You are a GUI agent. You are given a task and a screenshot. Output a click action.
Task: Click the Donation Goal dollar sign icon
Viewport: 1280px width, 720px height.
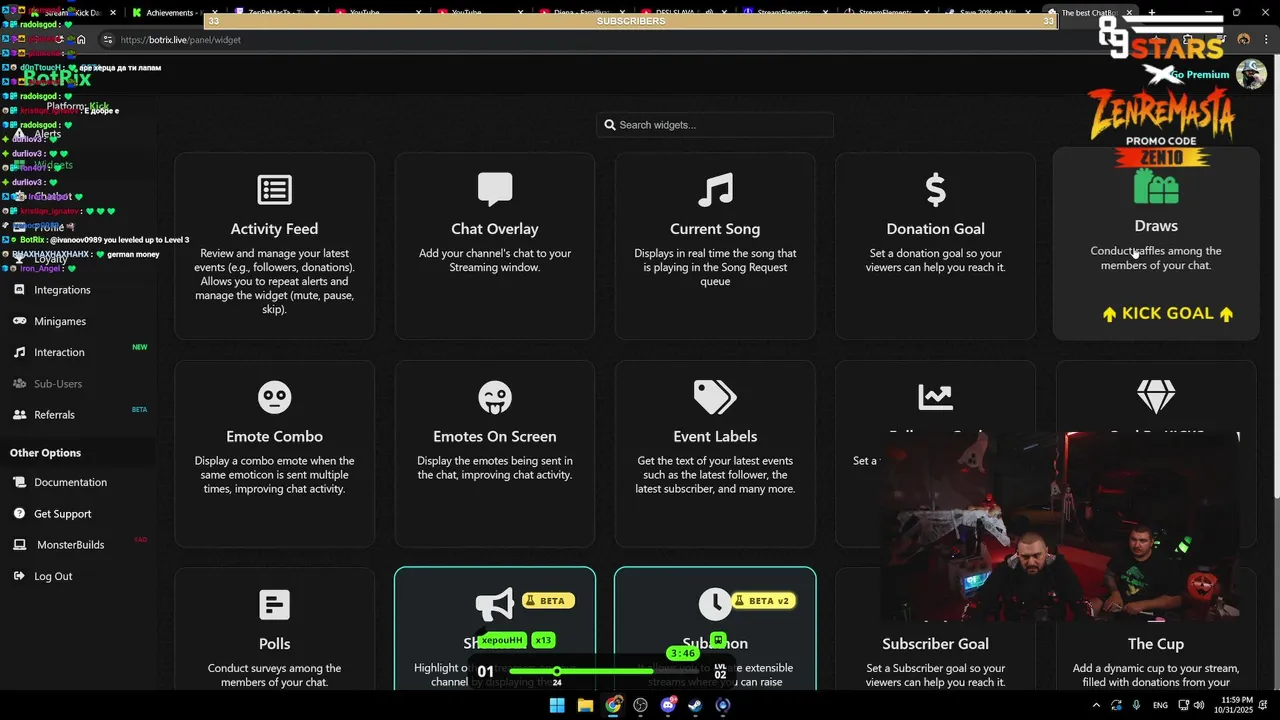point(935,189)
